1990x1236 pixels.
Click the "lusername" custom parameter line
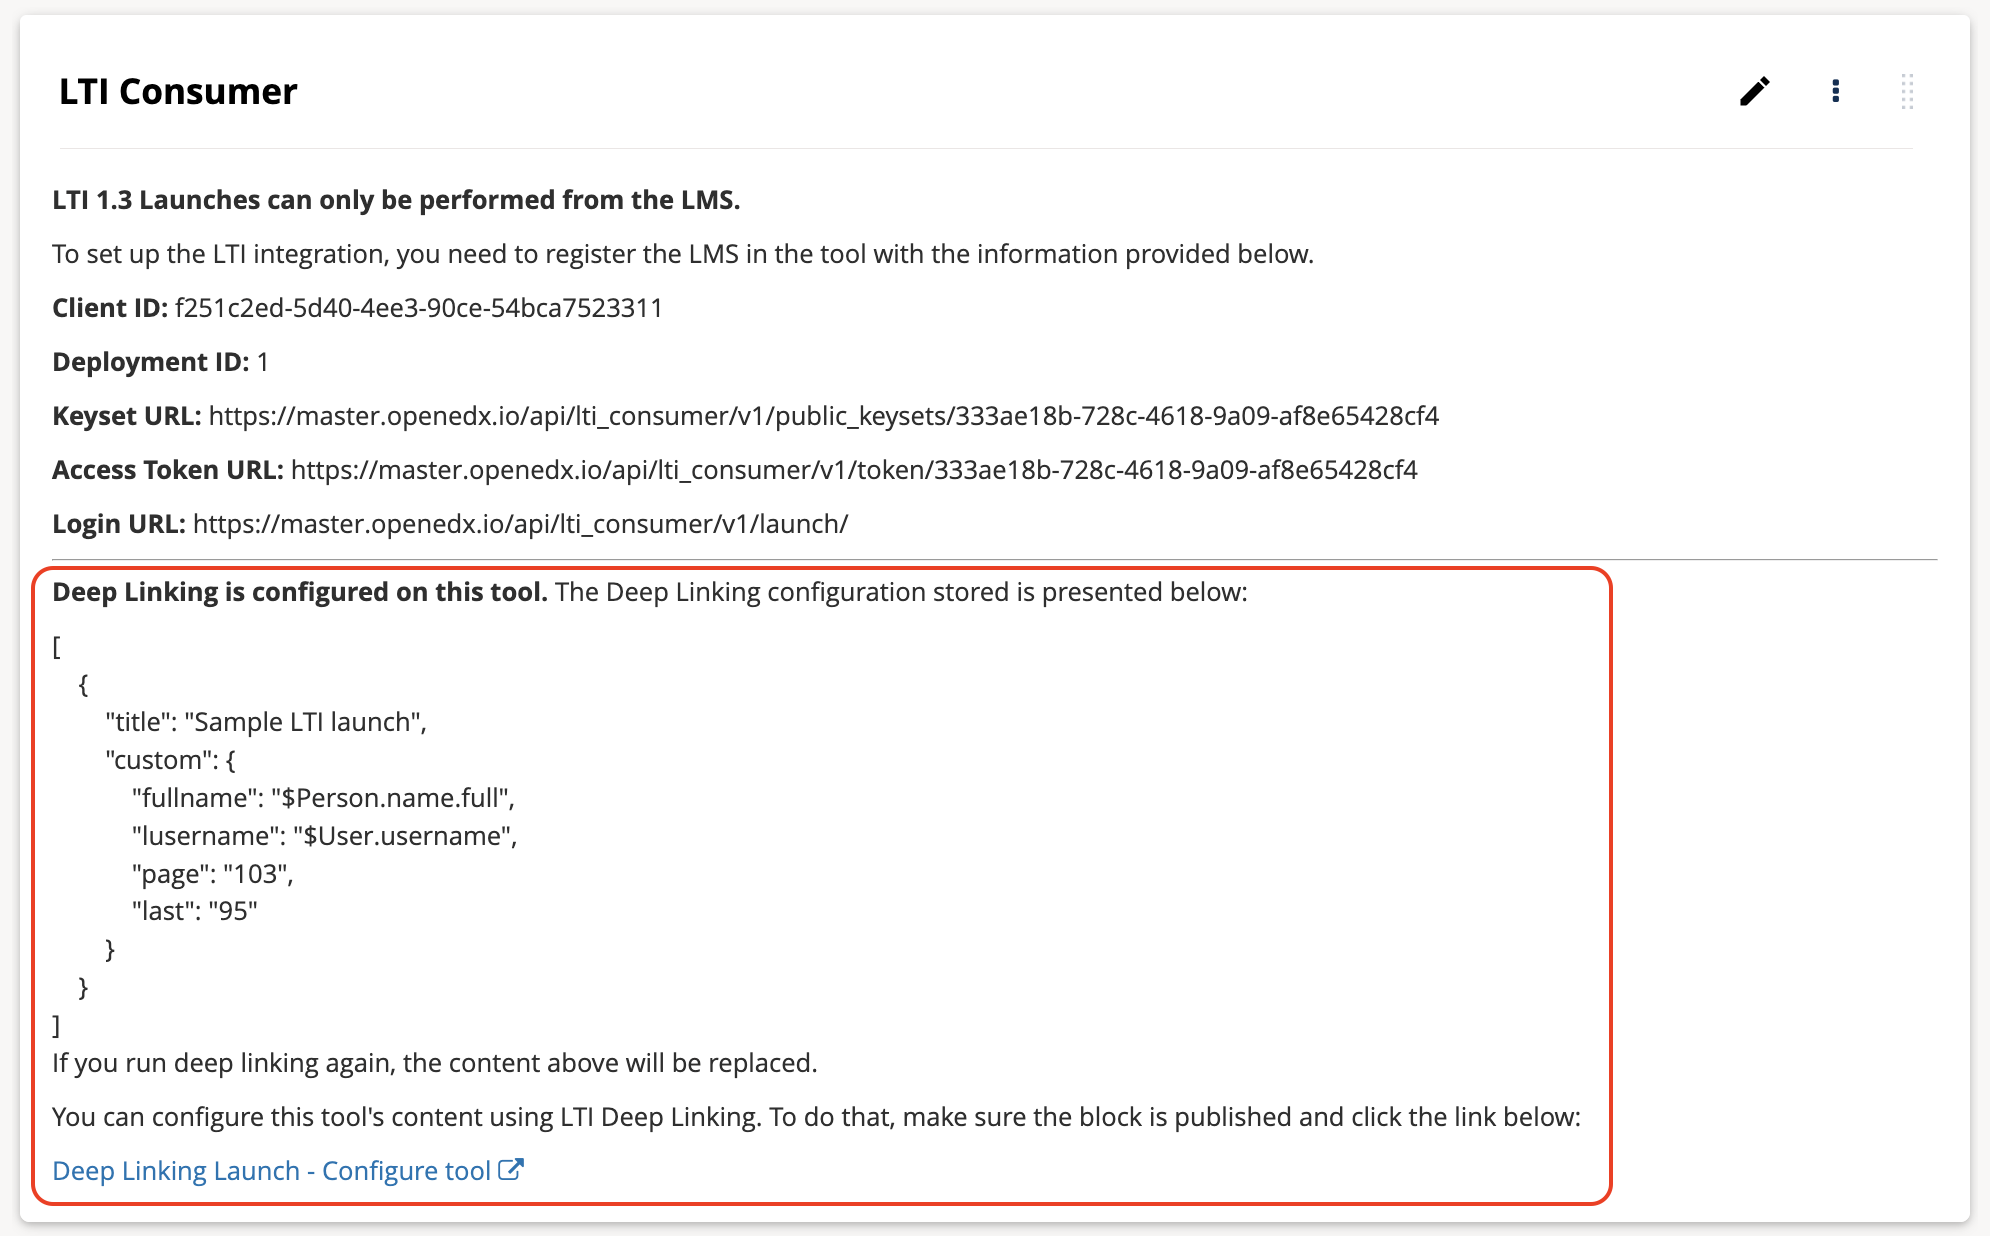click(x=325, y=836)
